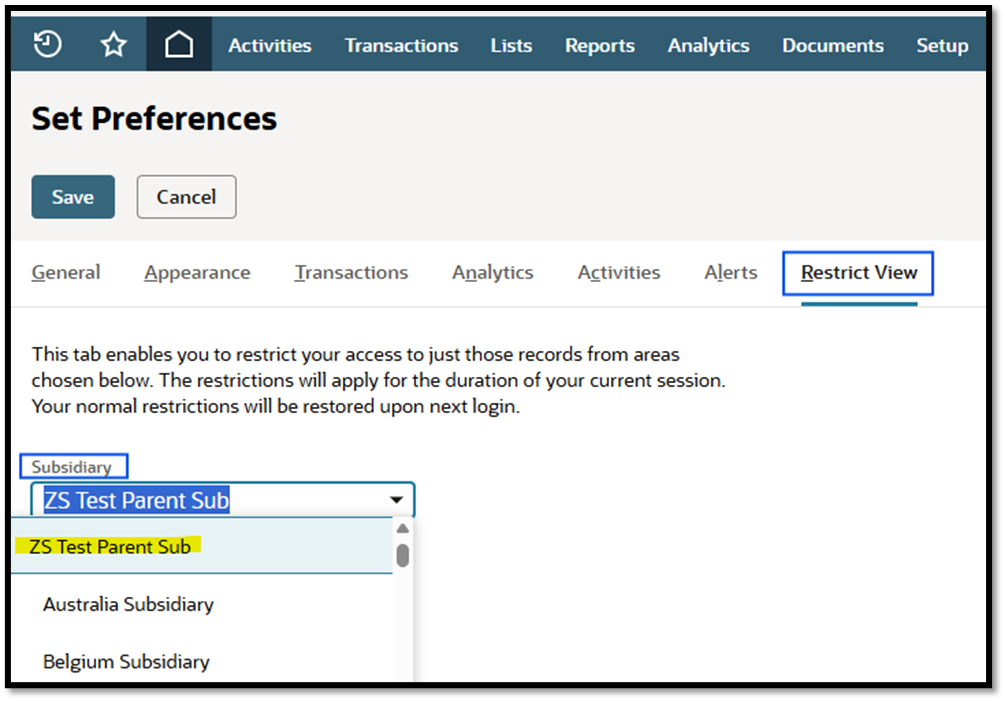Image resolution: width=1005 pixels, height=701 pixels.
Task: Open the Recent Records history icon
Action: [x=48, y=45]
